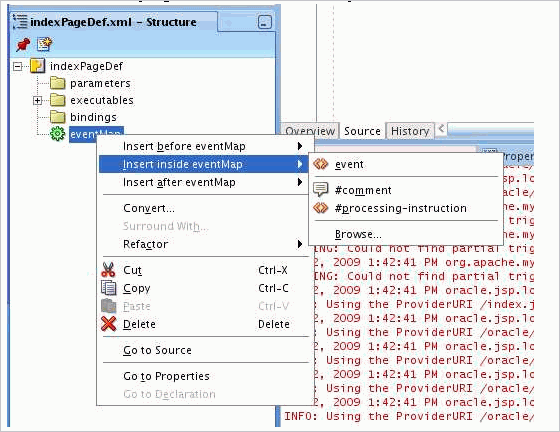The width and height of the screenshot is (560, 432).
Task: Switch to the History tab
Action: coord(410,131)
